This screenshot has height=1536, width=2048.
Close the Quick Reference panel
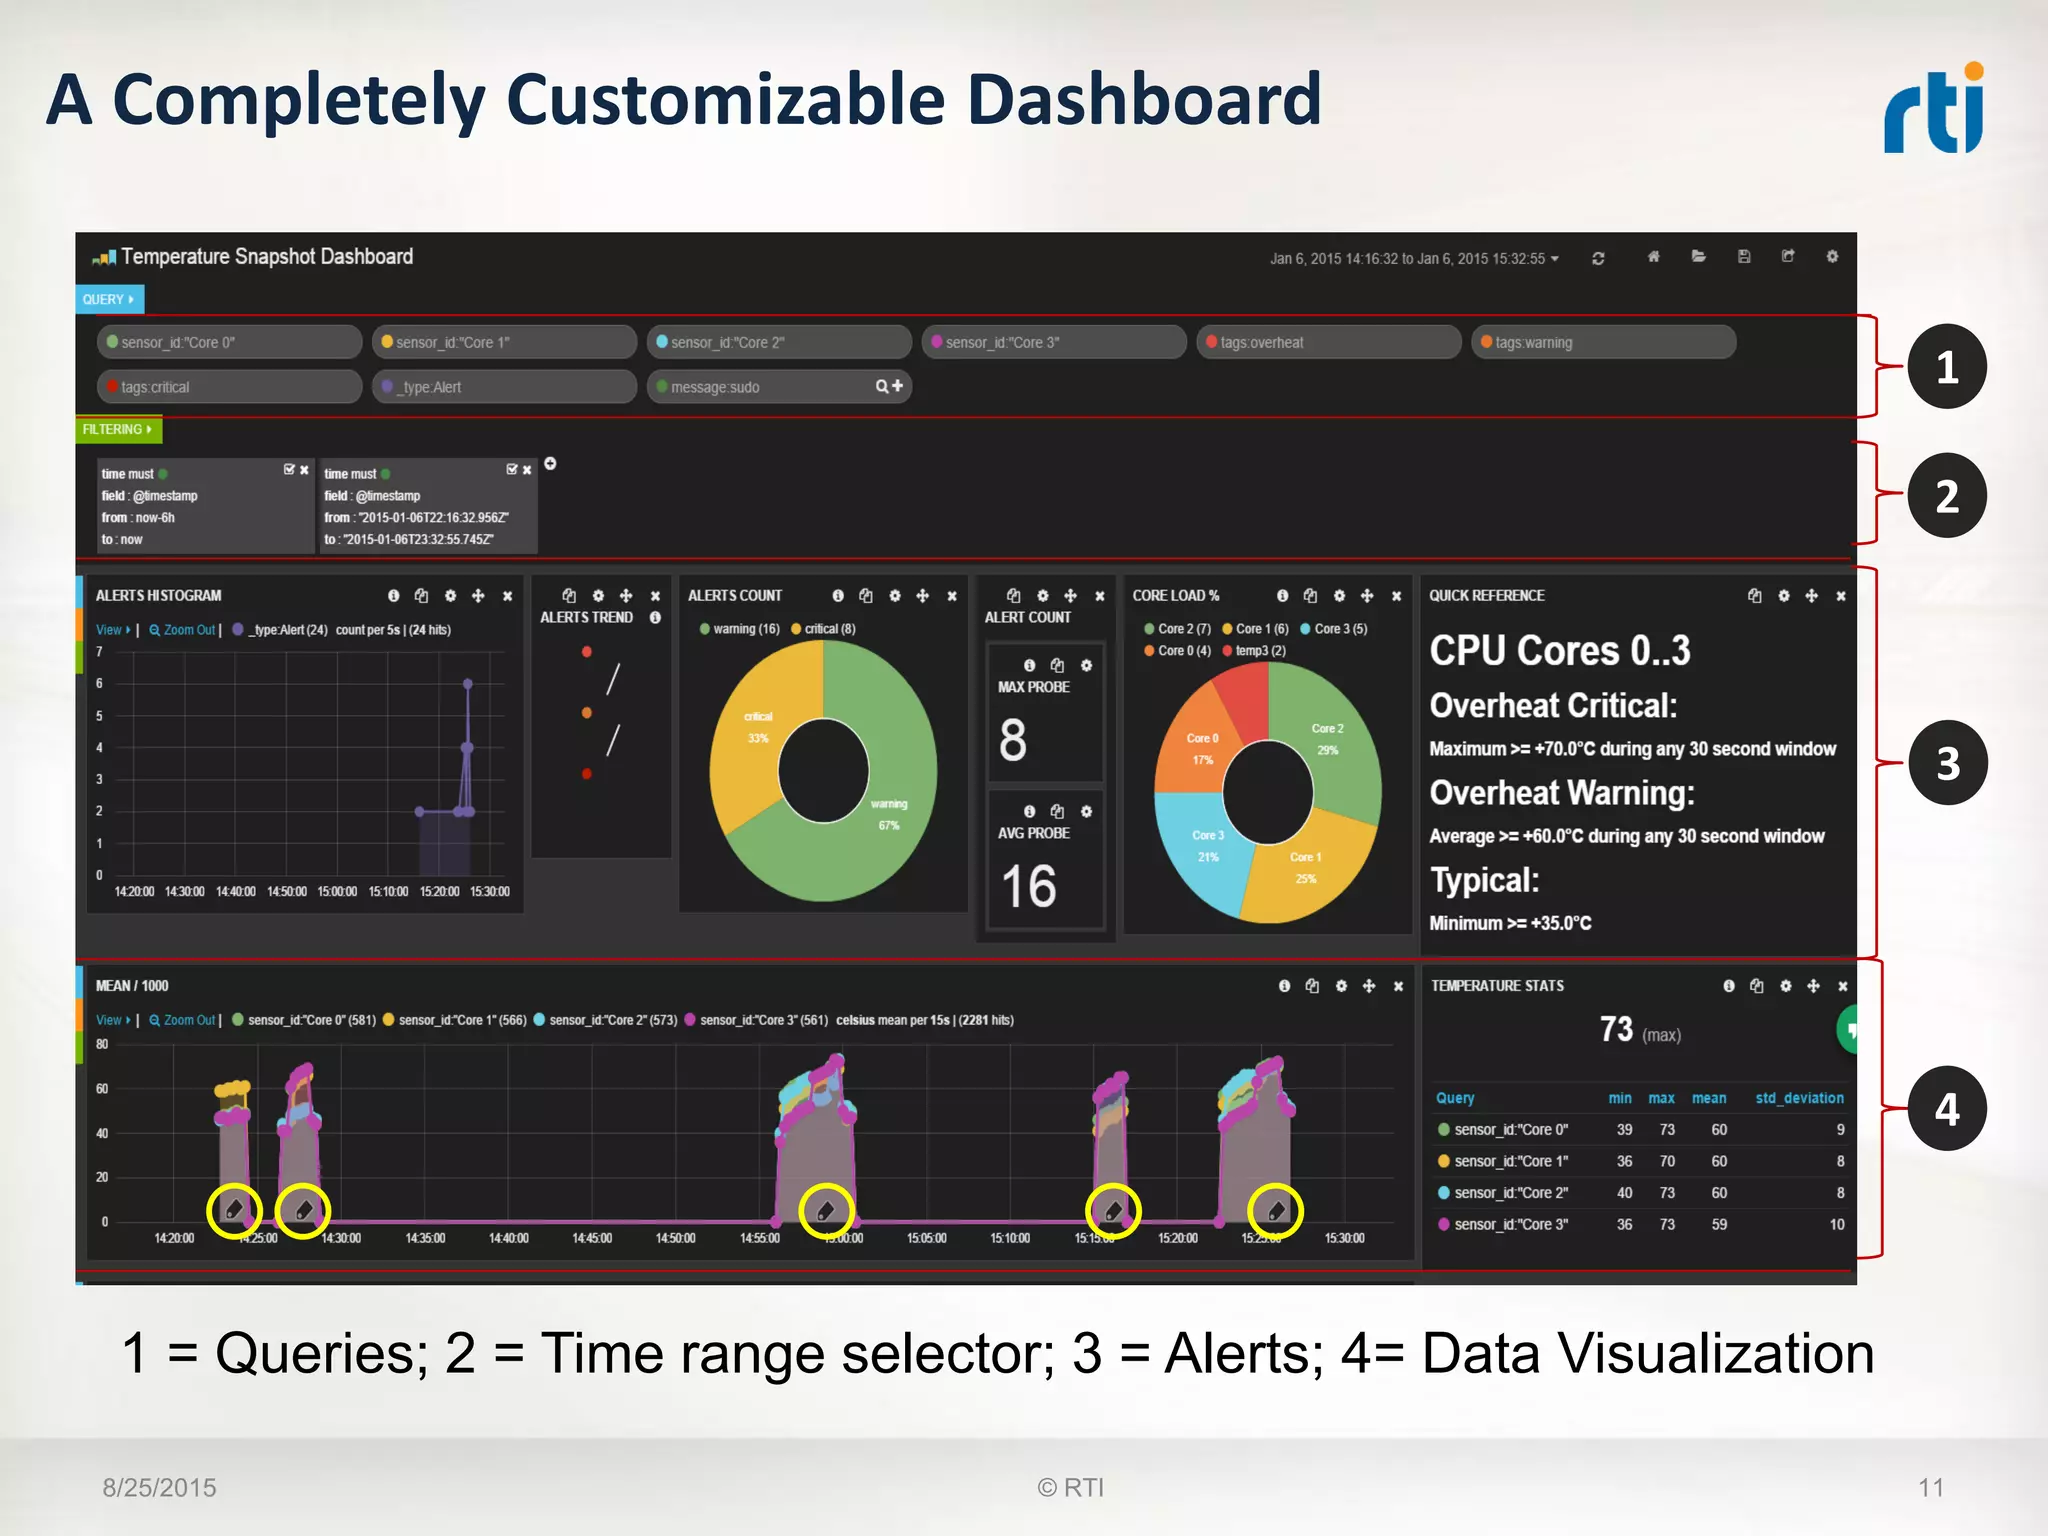tap(1841, 596)
